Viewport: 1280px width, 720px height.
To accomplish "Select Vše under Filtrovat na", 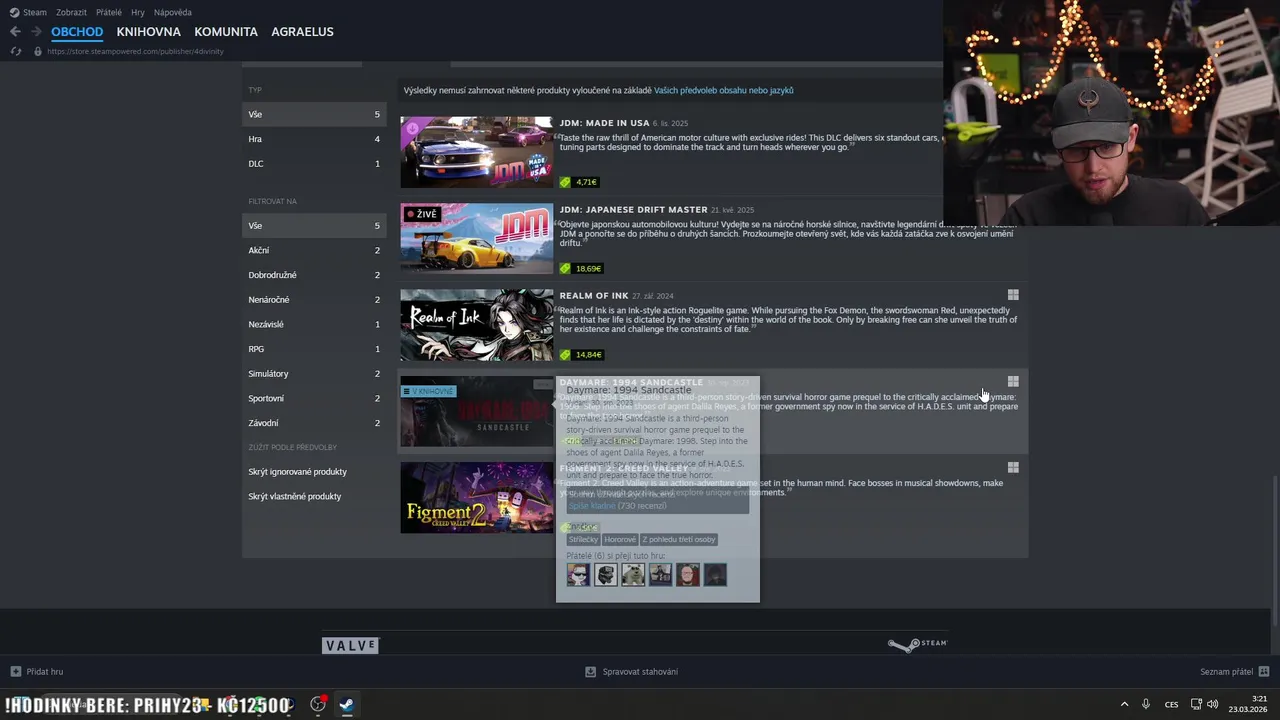I will (x=313, y=226).
